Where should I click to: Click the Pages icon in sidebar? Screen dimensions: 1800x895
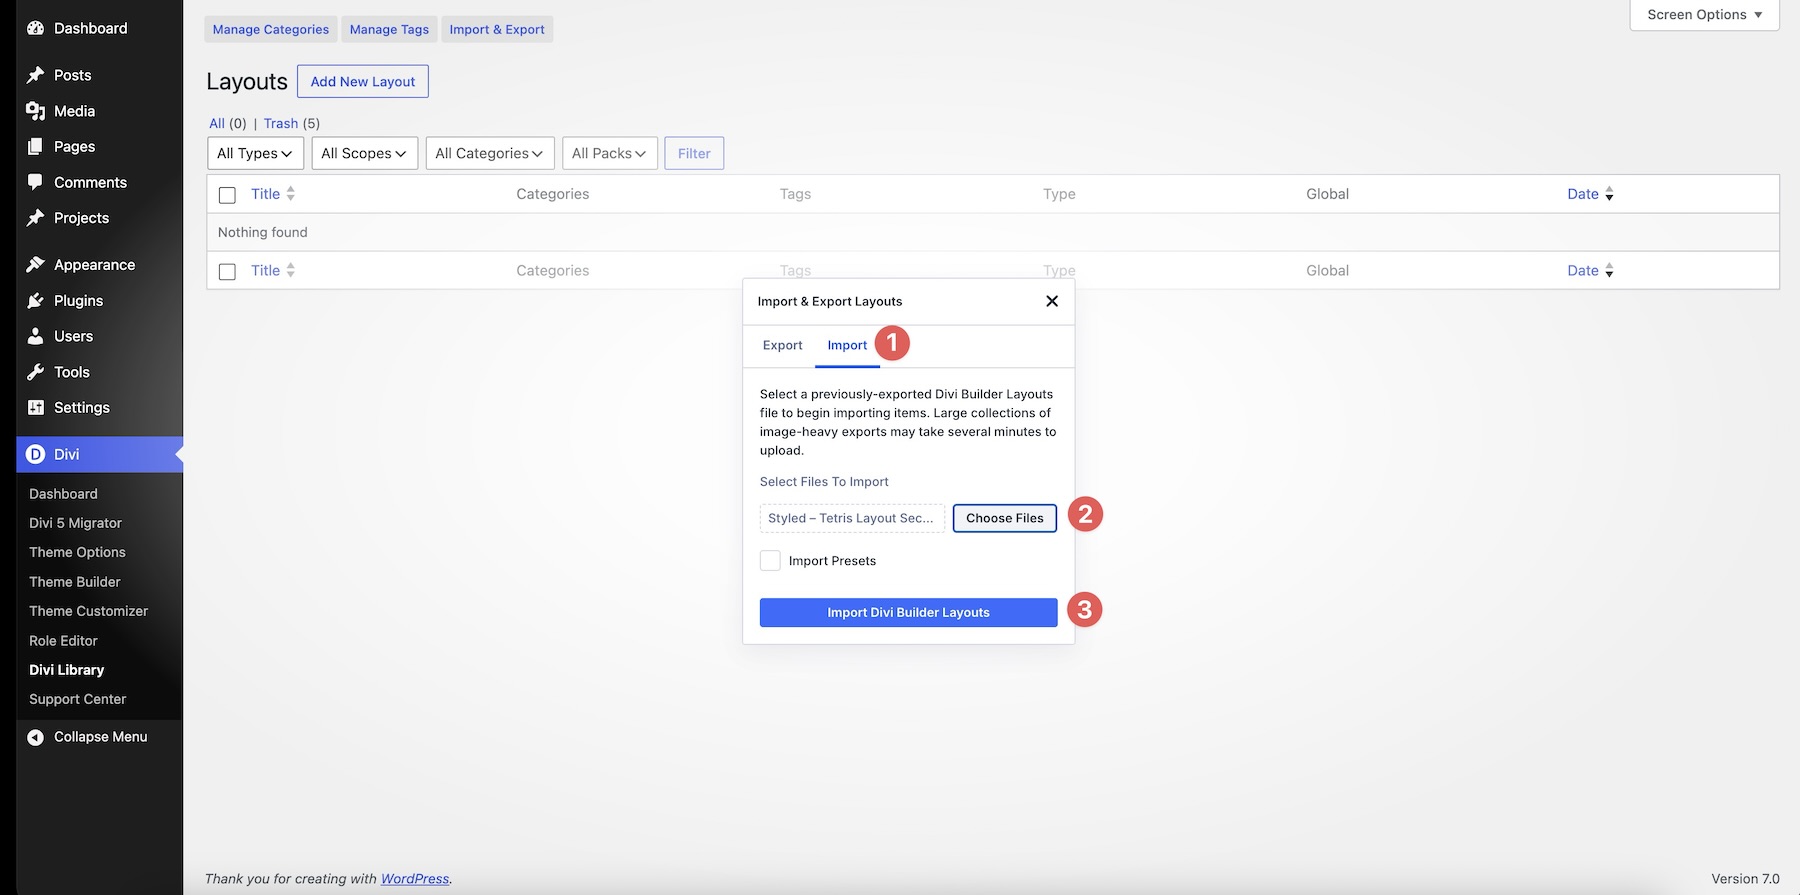click(x=36, y=146)
